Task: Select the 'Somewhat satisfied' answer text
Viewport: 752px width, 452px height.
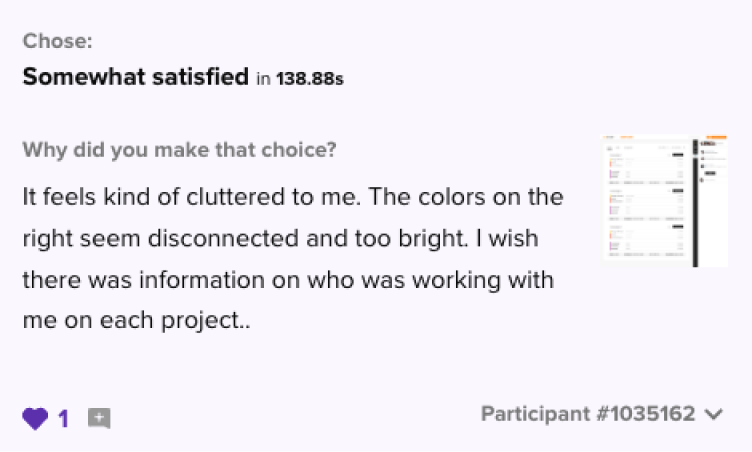Action: pos(136,77)
